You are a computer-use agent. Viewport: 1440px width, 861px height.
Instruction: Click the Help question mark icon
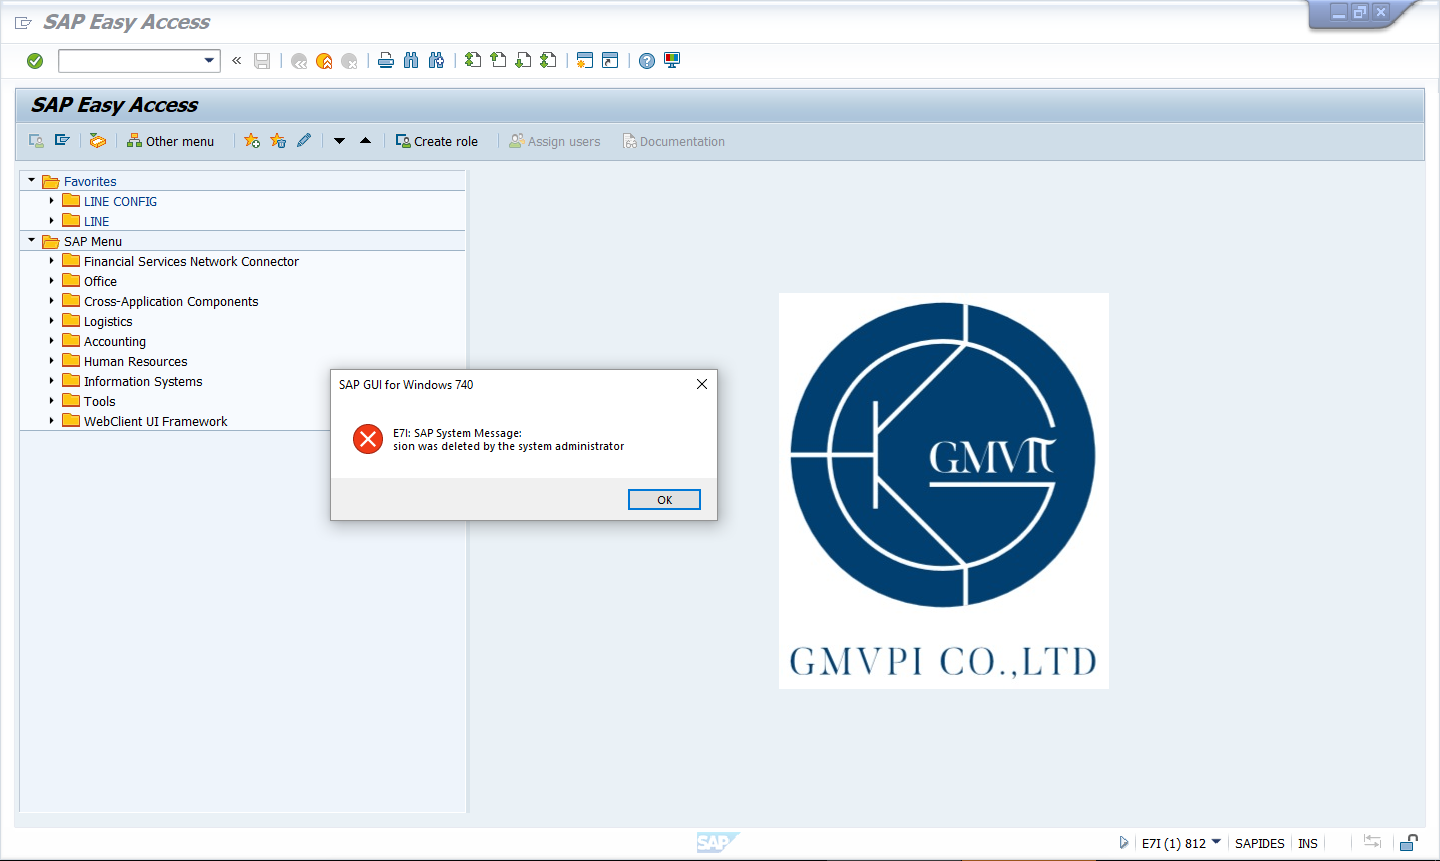click(647, 61)
